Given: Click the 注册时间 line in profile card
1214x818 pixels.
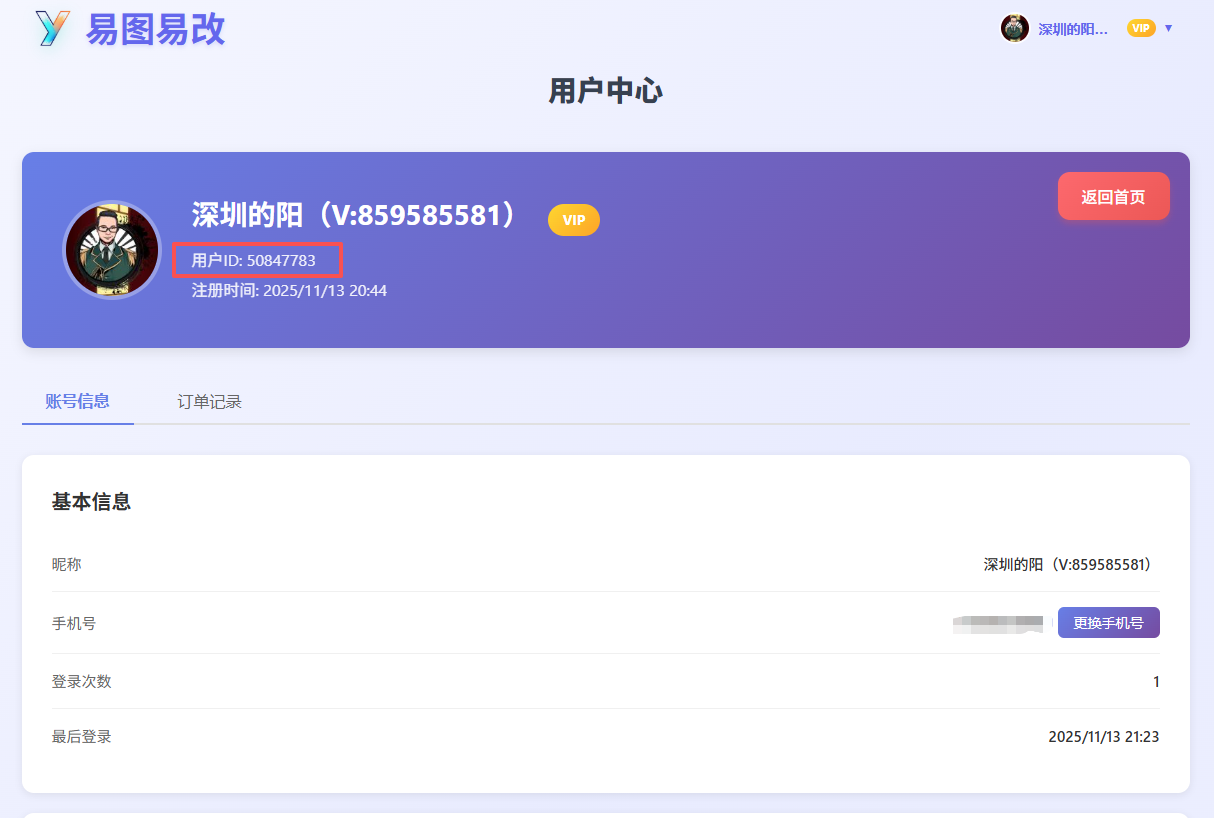Looking at the screenshot, I should 289,291.
